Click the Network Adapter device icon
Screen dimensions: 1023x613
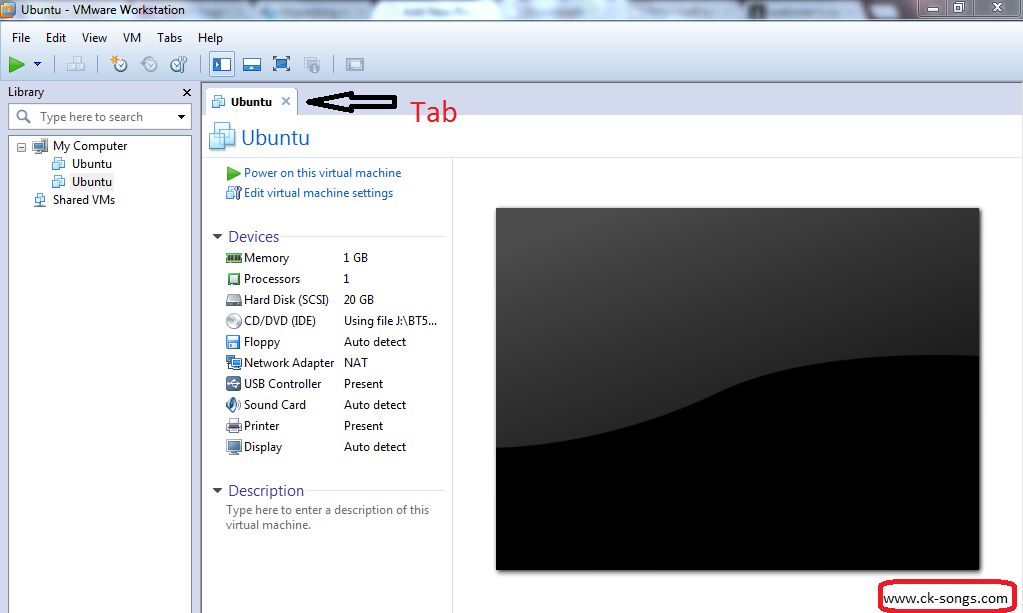click(x=234, y=363)
